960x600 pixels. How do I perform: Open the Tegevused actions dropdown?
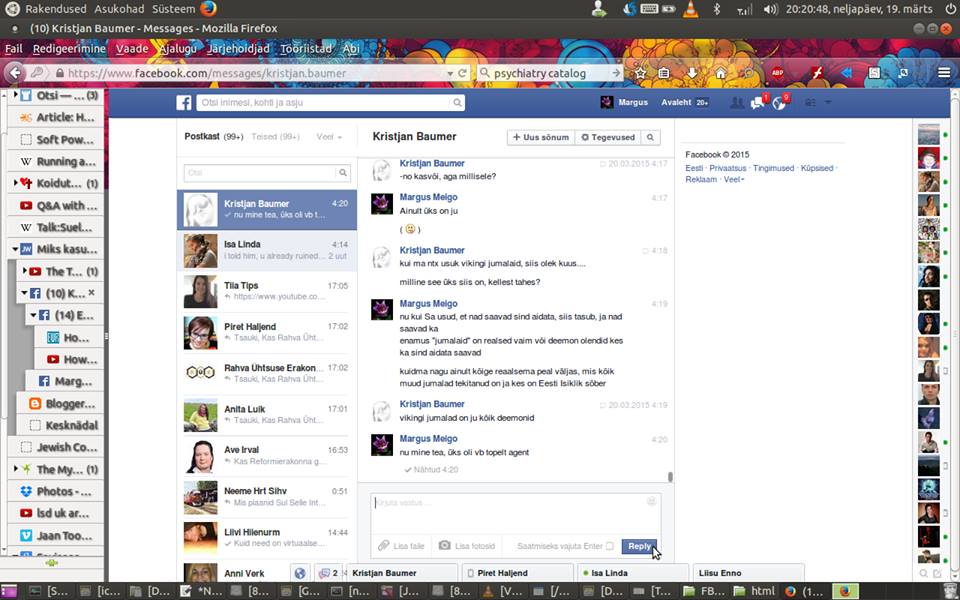(x=608, y=137)
